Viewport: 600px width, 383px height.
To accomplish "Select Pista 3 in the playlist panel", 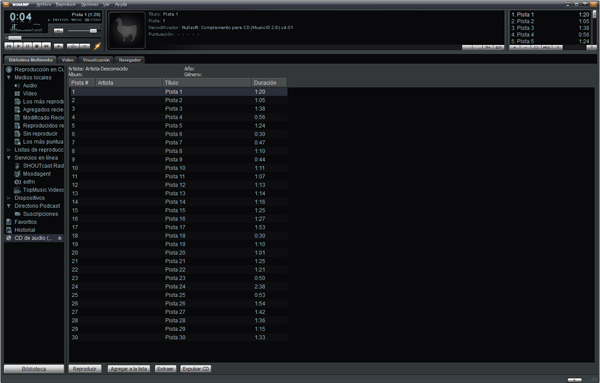I will [550, 28].
